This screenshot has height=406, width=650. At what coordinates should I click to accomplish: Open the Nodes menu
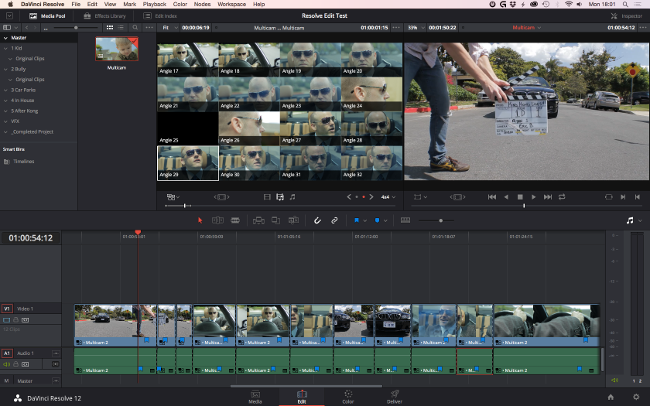[202, 4]
